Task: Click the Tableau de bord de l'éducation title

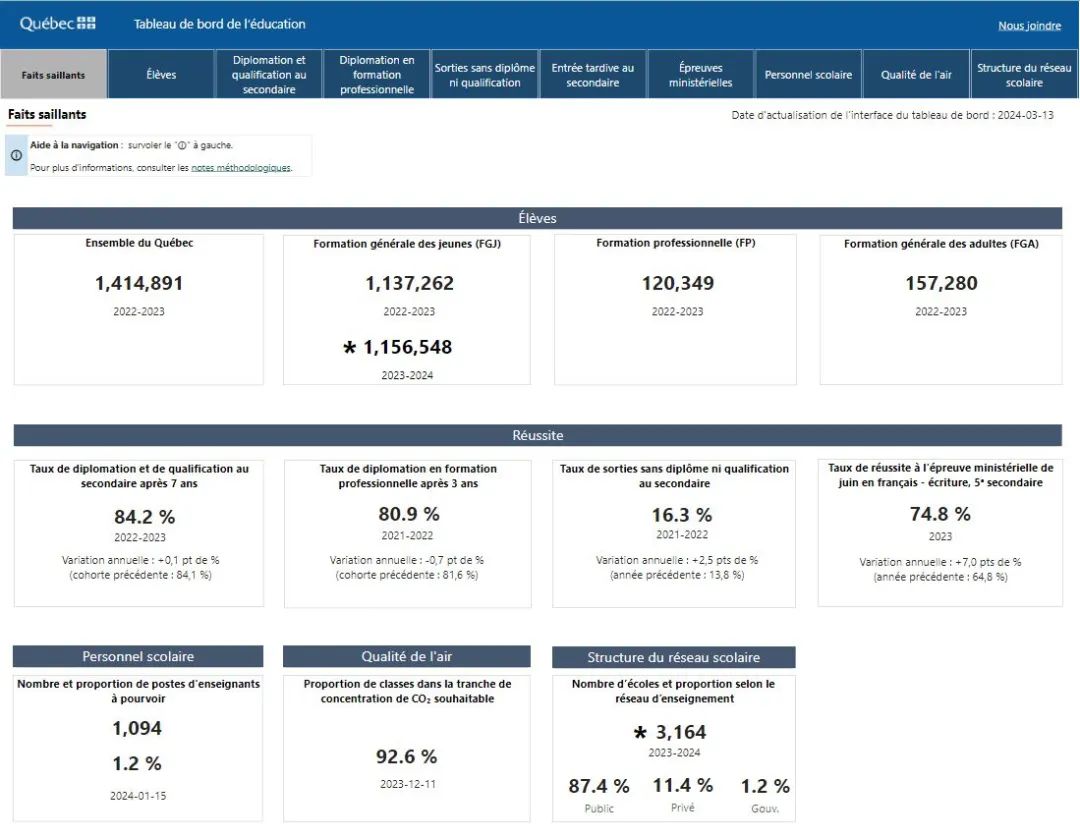Action: click(220, 24)
